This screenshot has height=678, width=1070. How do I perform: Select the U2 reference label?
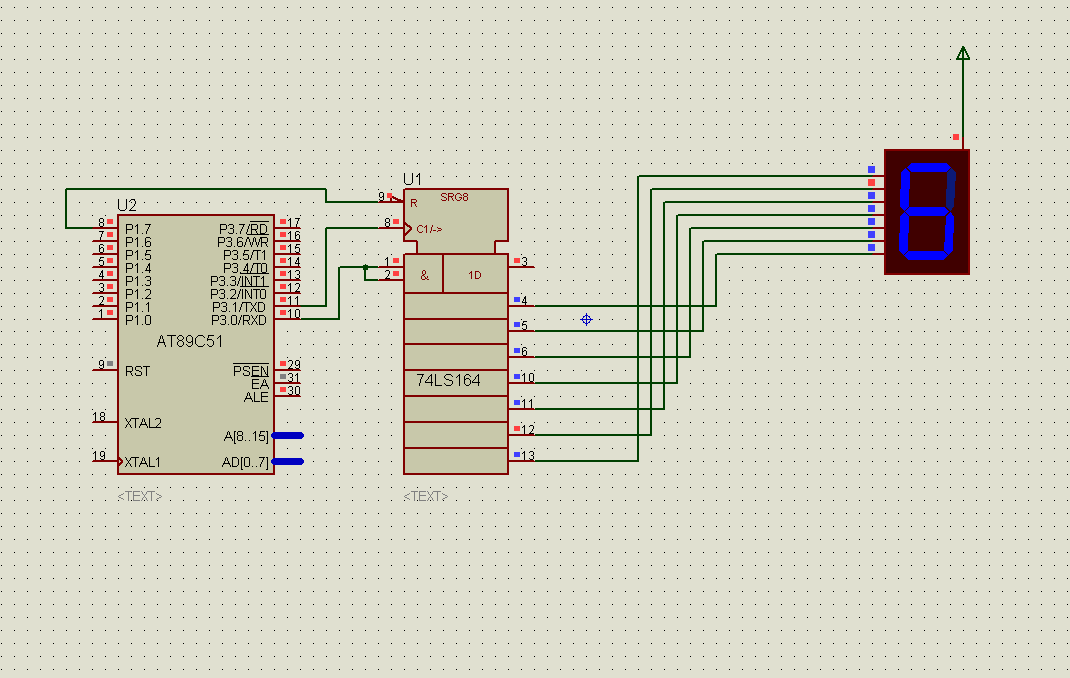click(127, 205)
